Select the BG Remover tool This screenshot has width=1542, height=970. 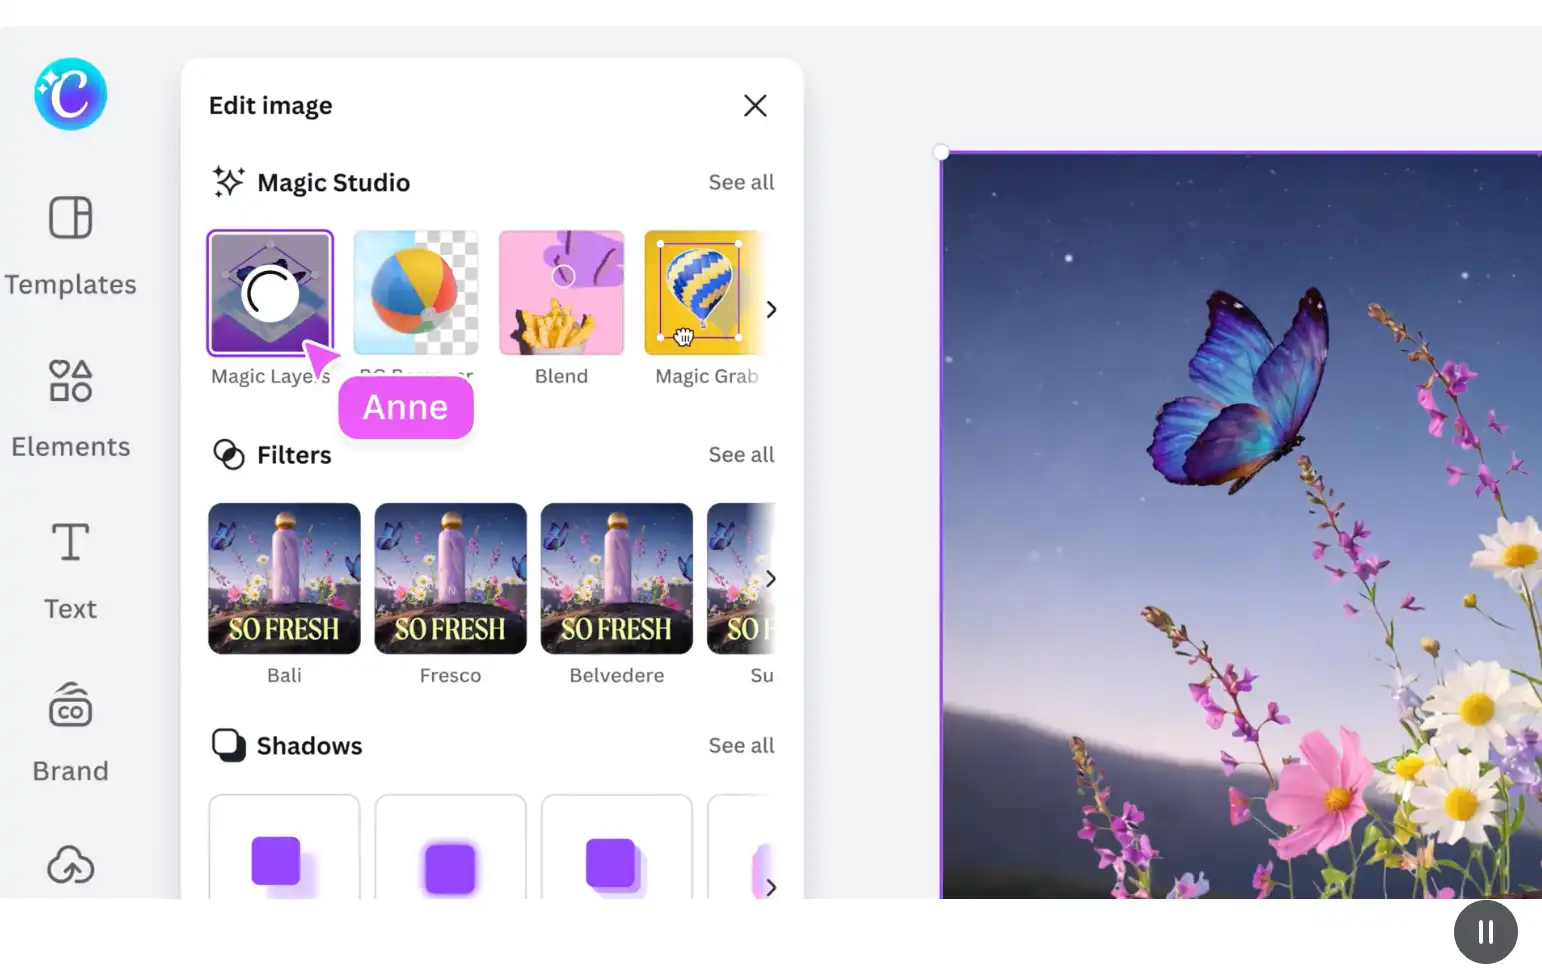coord(416,292)
